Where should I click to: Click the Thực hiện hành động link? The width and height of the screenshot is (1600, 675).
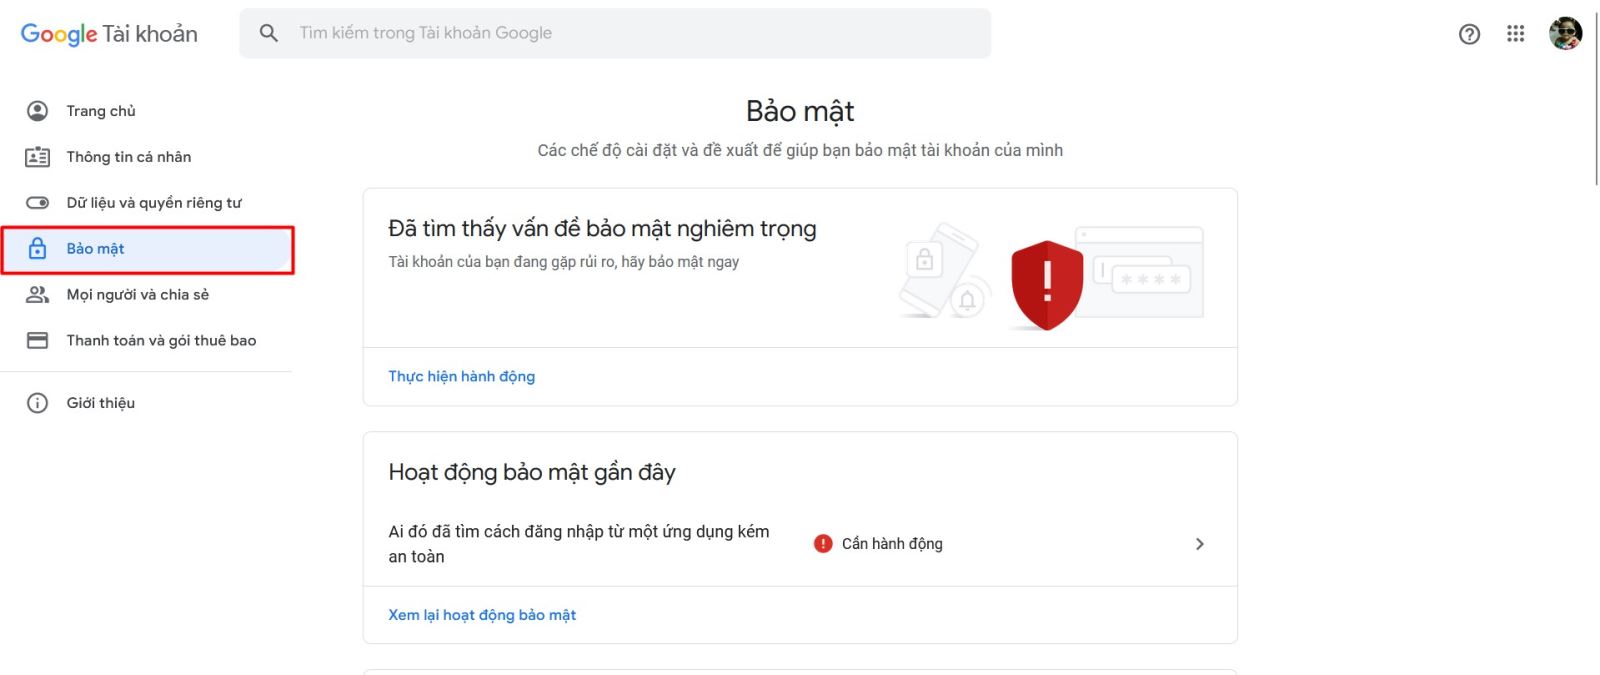[462, 376]
